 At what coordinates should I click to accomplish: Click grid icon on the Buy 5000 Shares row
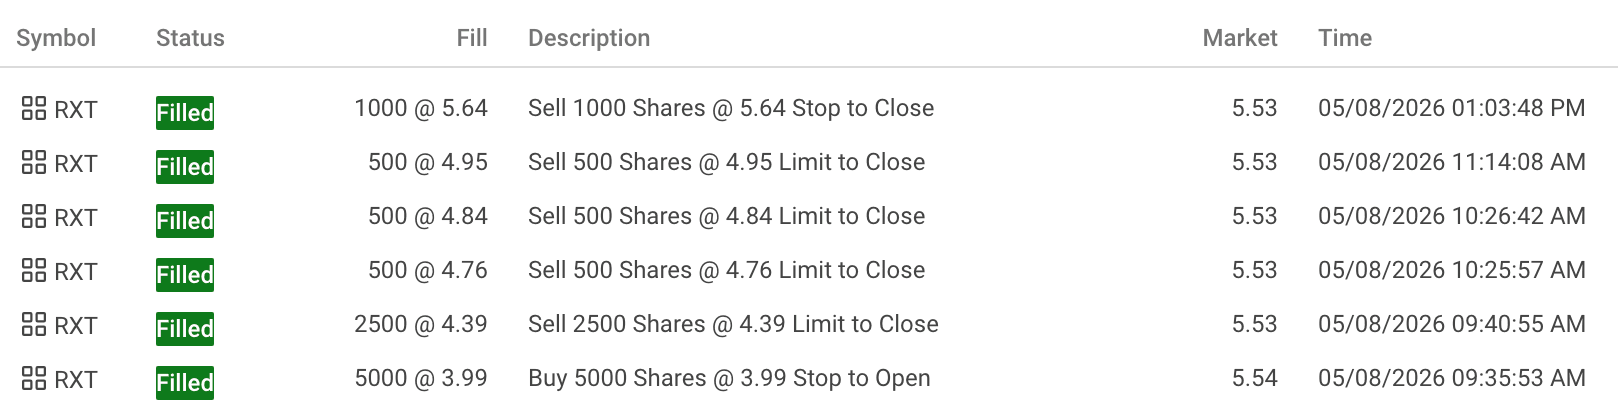[x=34, y=378]
